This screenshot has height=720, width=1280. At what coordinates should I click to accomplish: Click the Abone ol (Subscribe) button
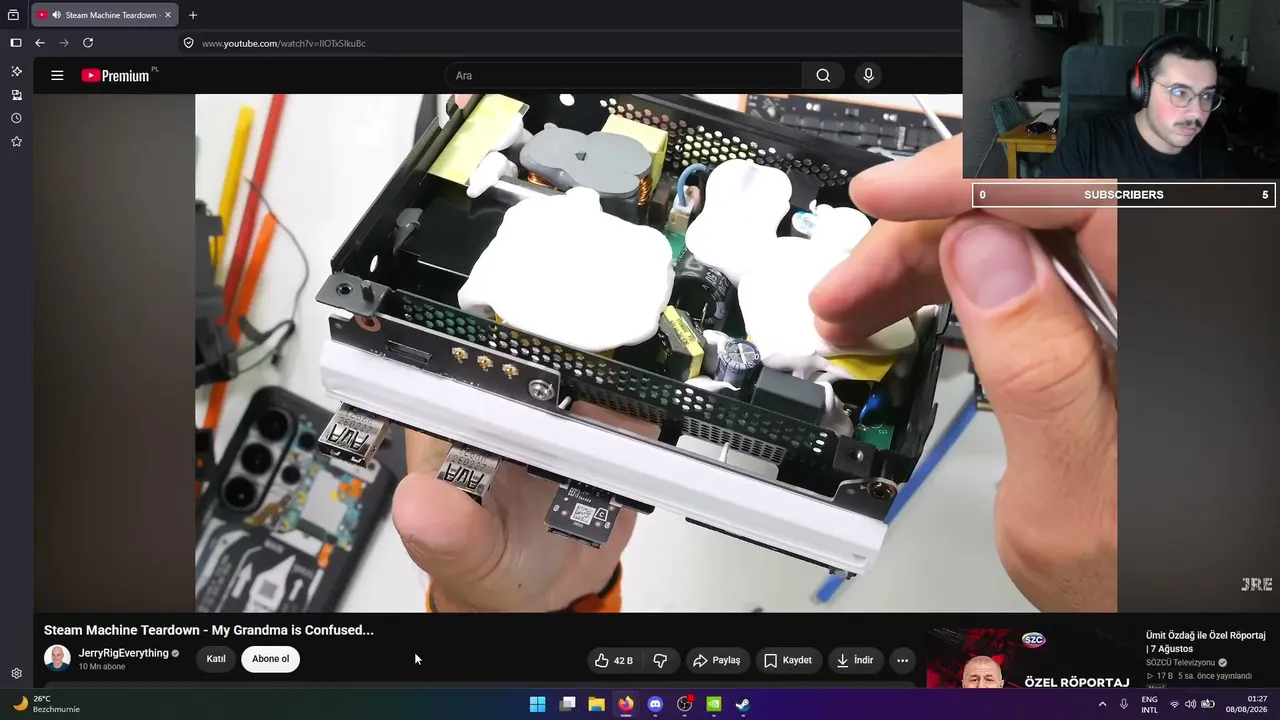point(270,659)
